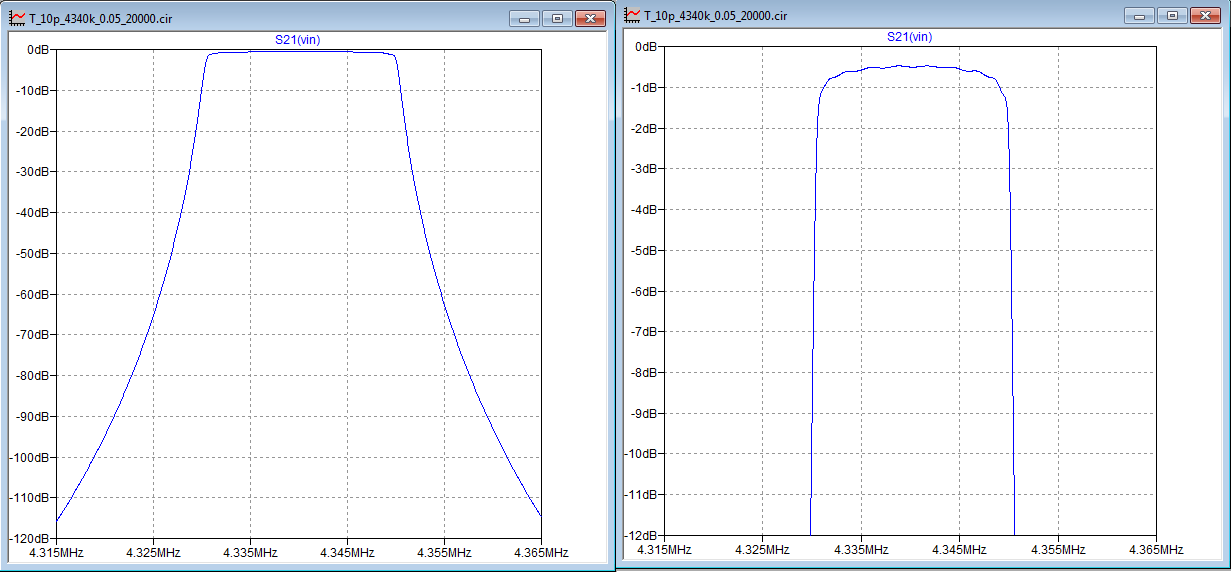Click -12dB axis label in right plot
This screenshot has width=1231, height=572.
point(642,535)
